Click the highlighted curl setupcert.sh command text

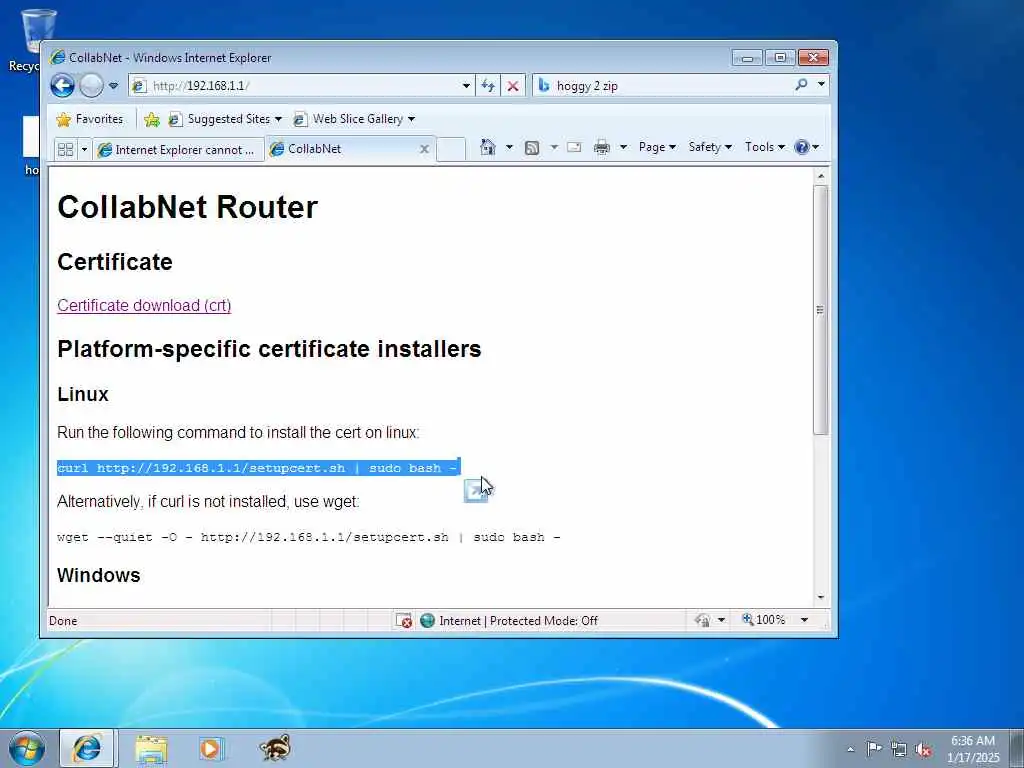pyautogui.click(x=259, y=468)
